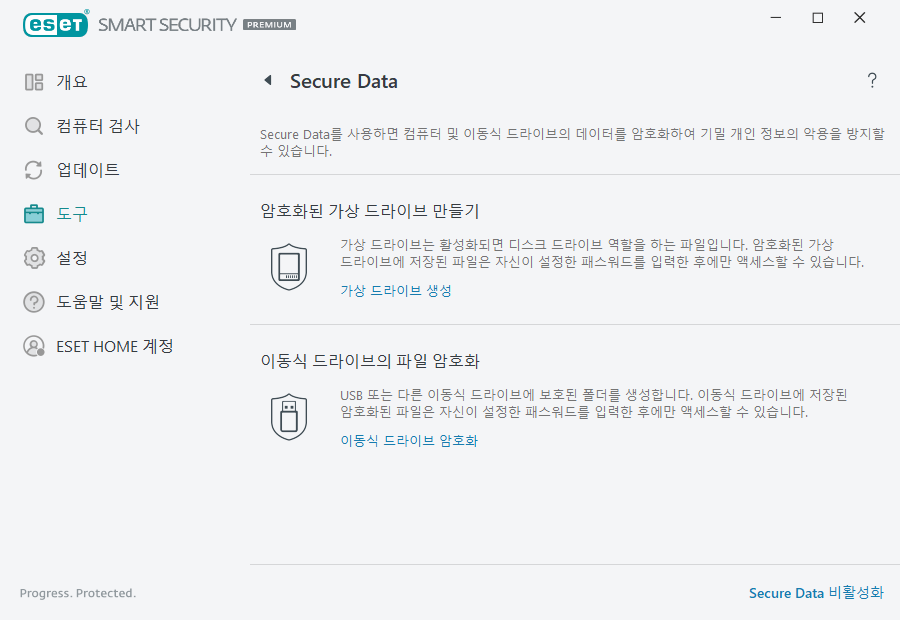Disable Secure Data via the 비활성화 link
This screenshot has width=900, height=620.
point(816,593)
